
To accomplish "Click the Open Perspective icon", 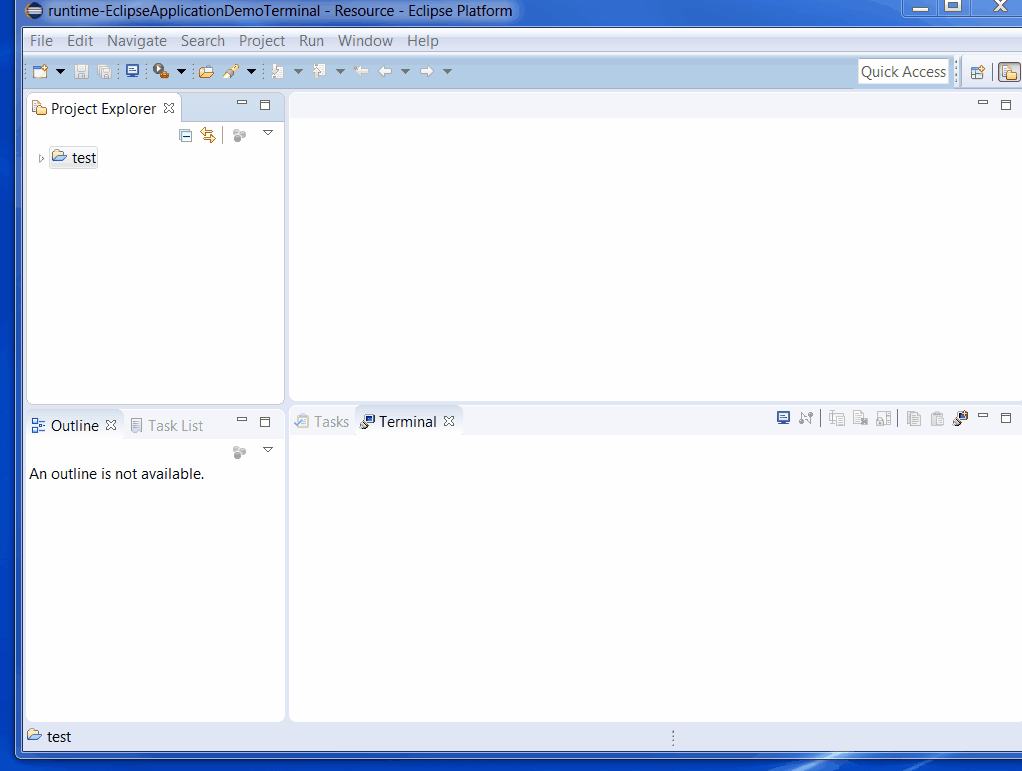I will [x=978, y=72].
